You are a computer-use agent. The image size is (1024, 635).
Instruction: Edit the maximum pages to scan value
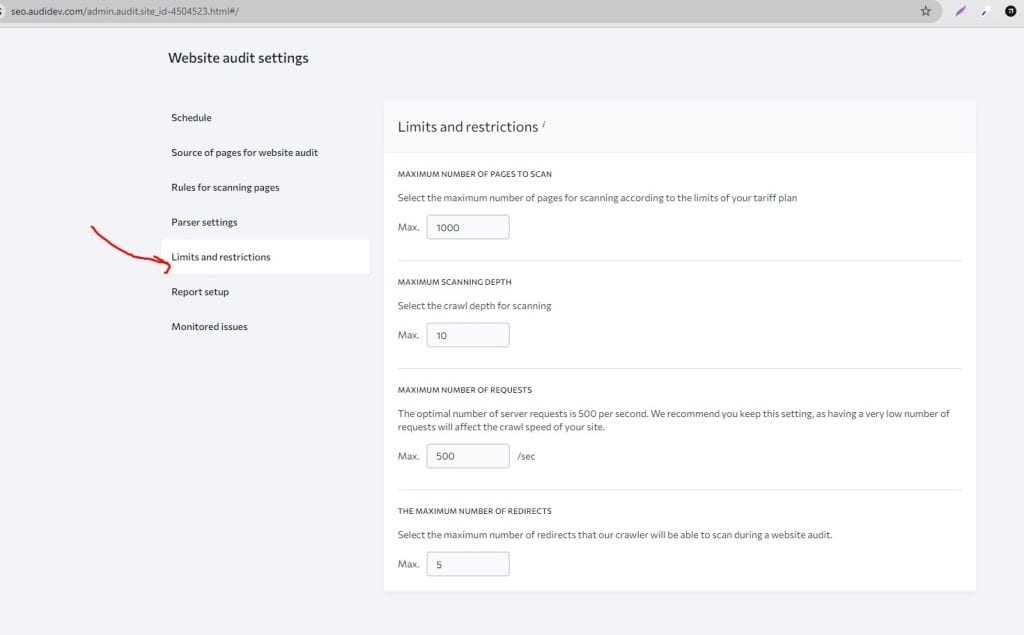coord(467,227)
